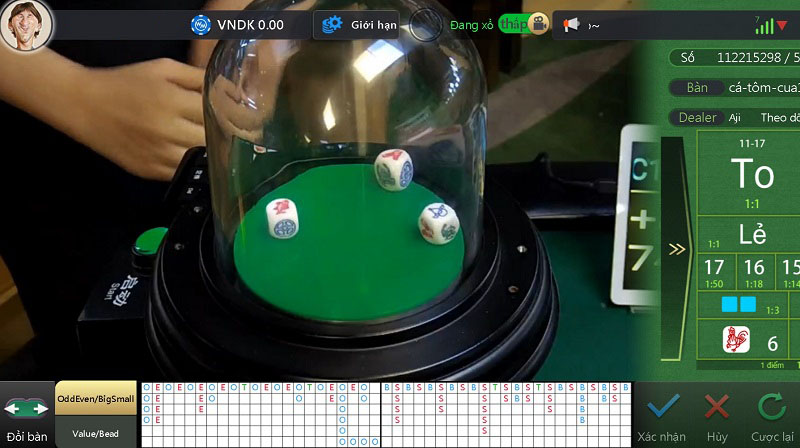Select the double blue squares bet
The image size is (800, 448).
point(739,303)
